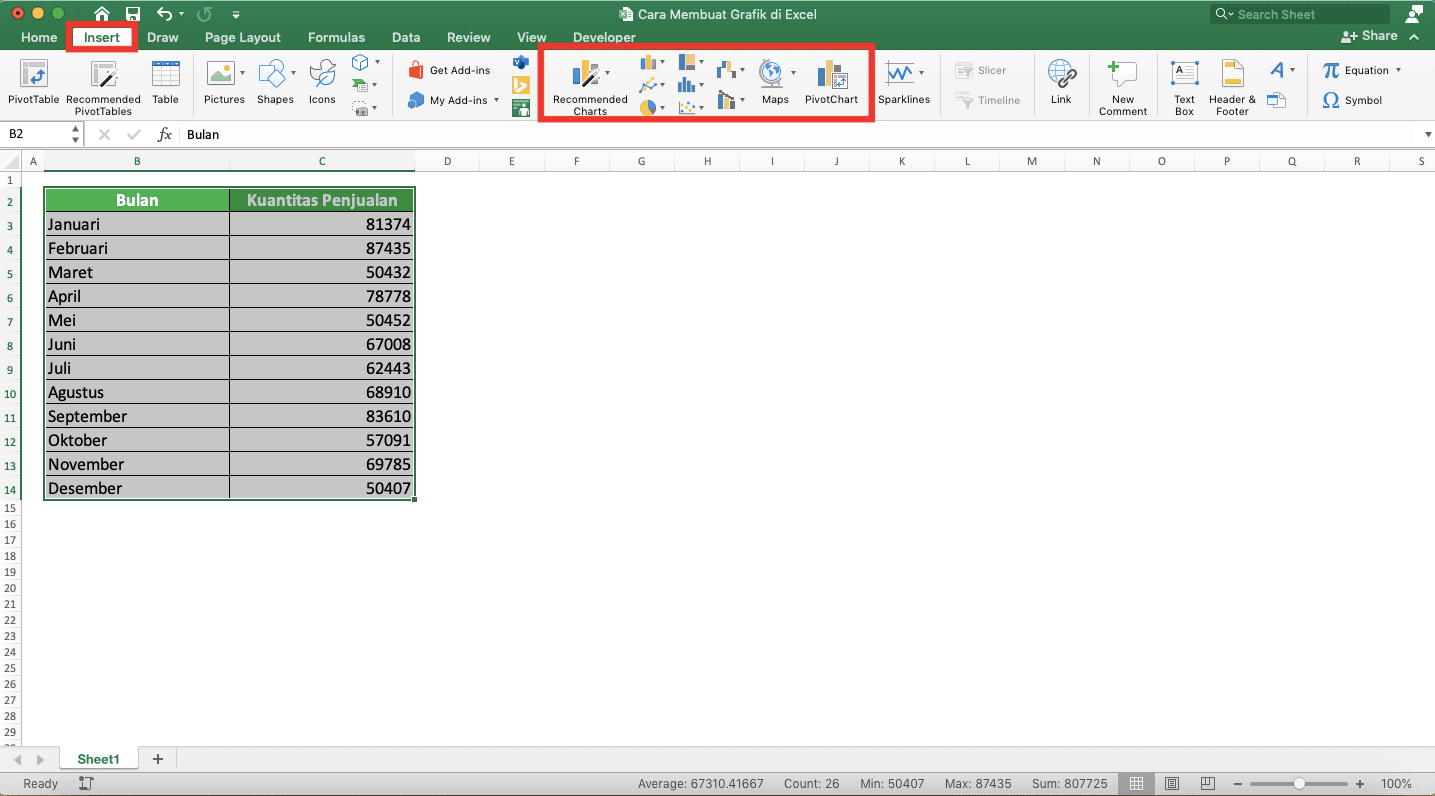The width and height of the screenshot is (1435, 796).
Task: Open Recommended PivotTables
Action: (103, 88)
